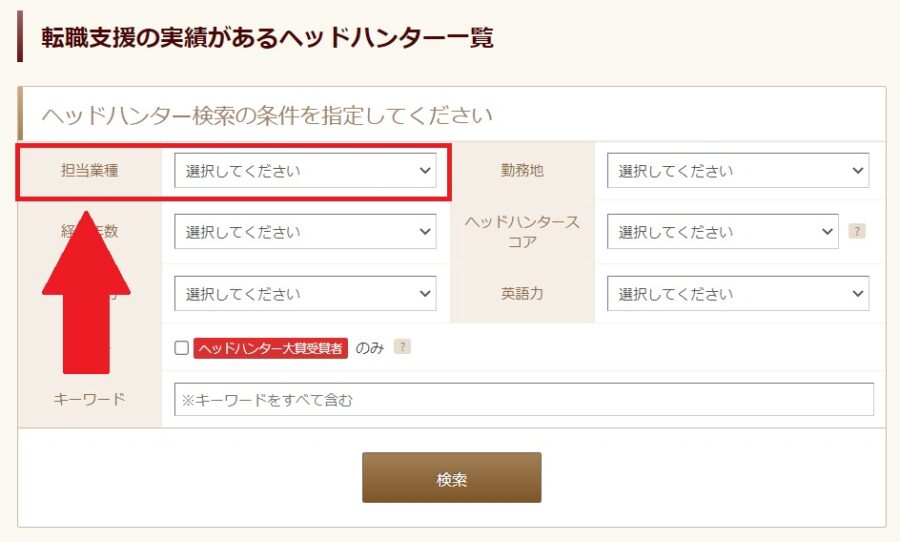Click heading 転職支援の実績があるヘッドハンター一覧
This screenshot has height=542, width=900.
[267, 38]
